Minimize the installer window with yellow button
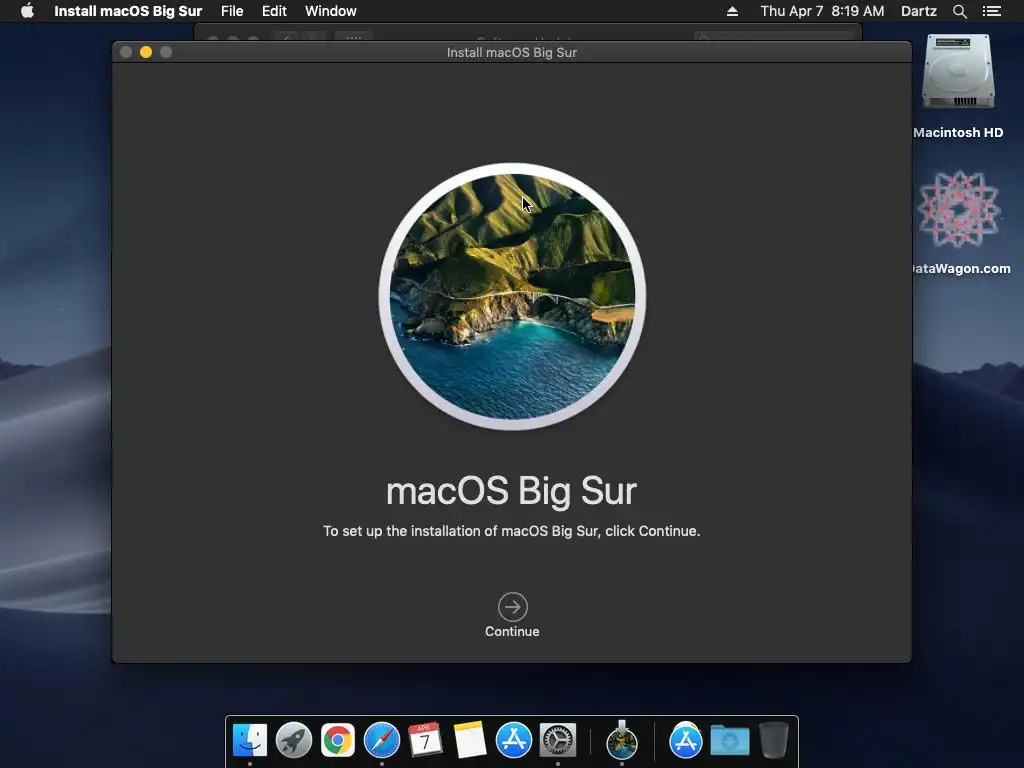1024x768 pixels. pyautogui.click(x=146, y=52)
